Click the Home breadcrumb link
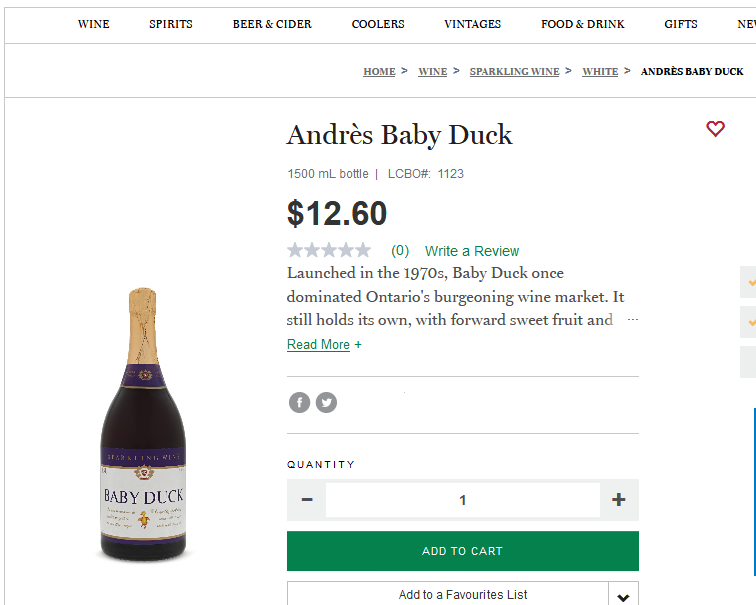The image size is (756, 605). (x=379, y=72)
